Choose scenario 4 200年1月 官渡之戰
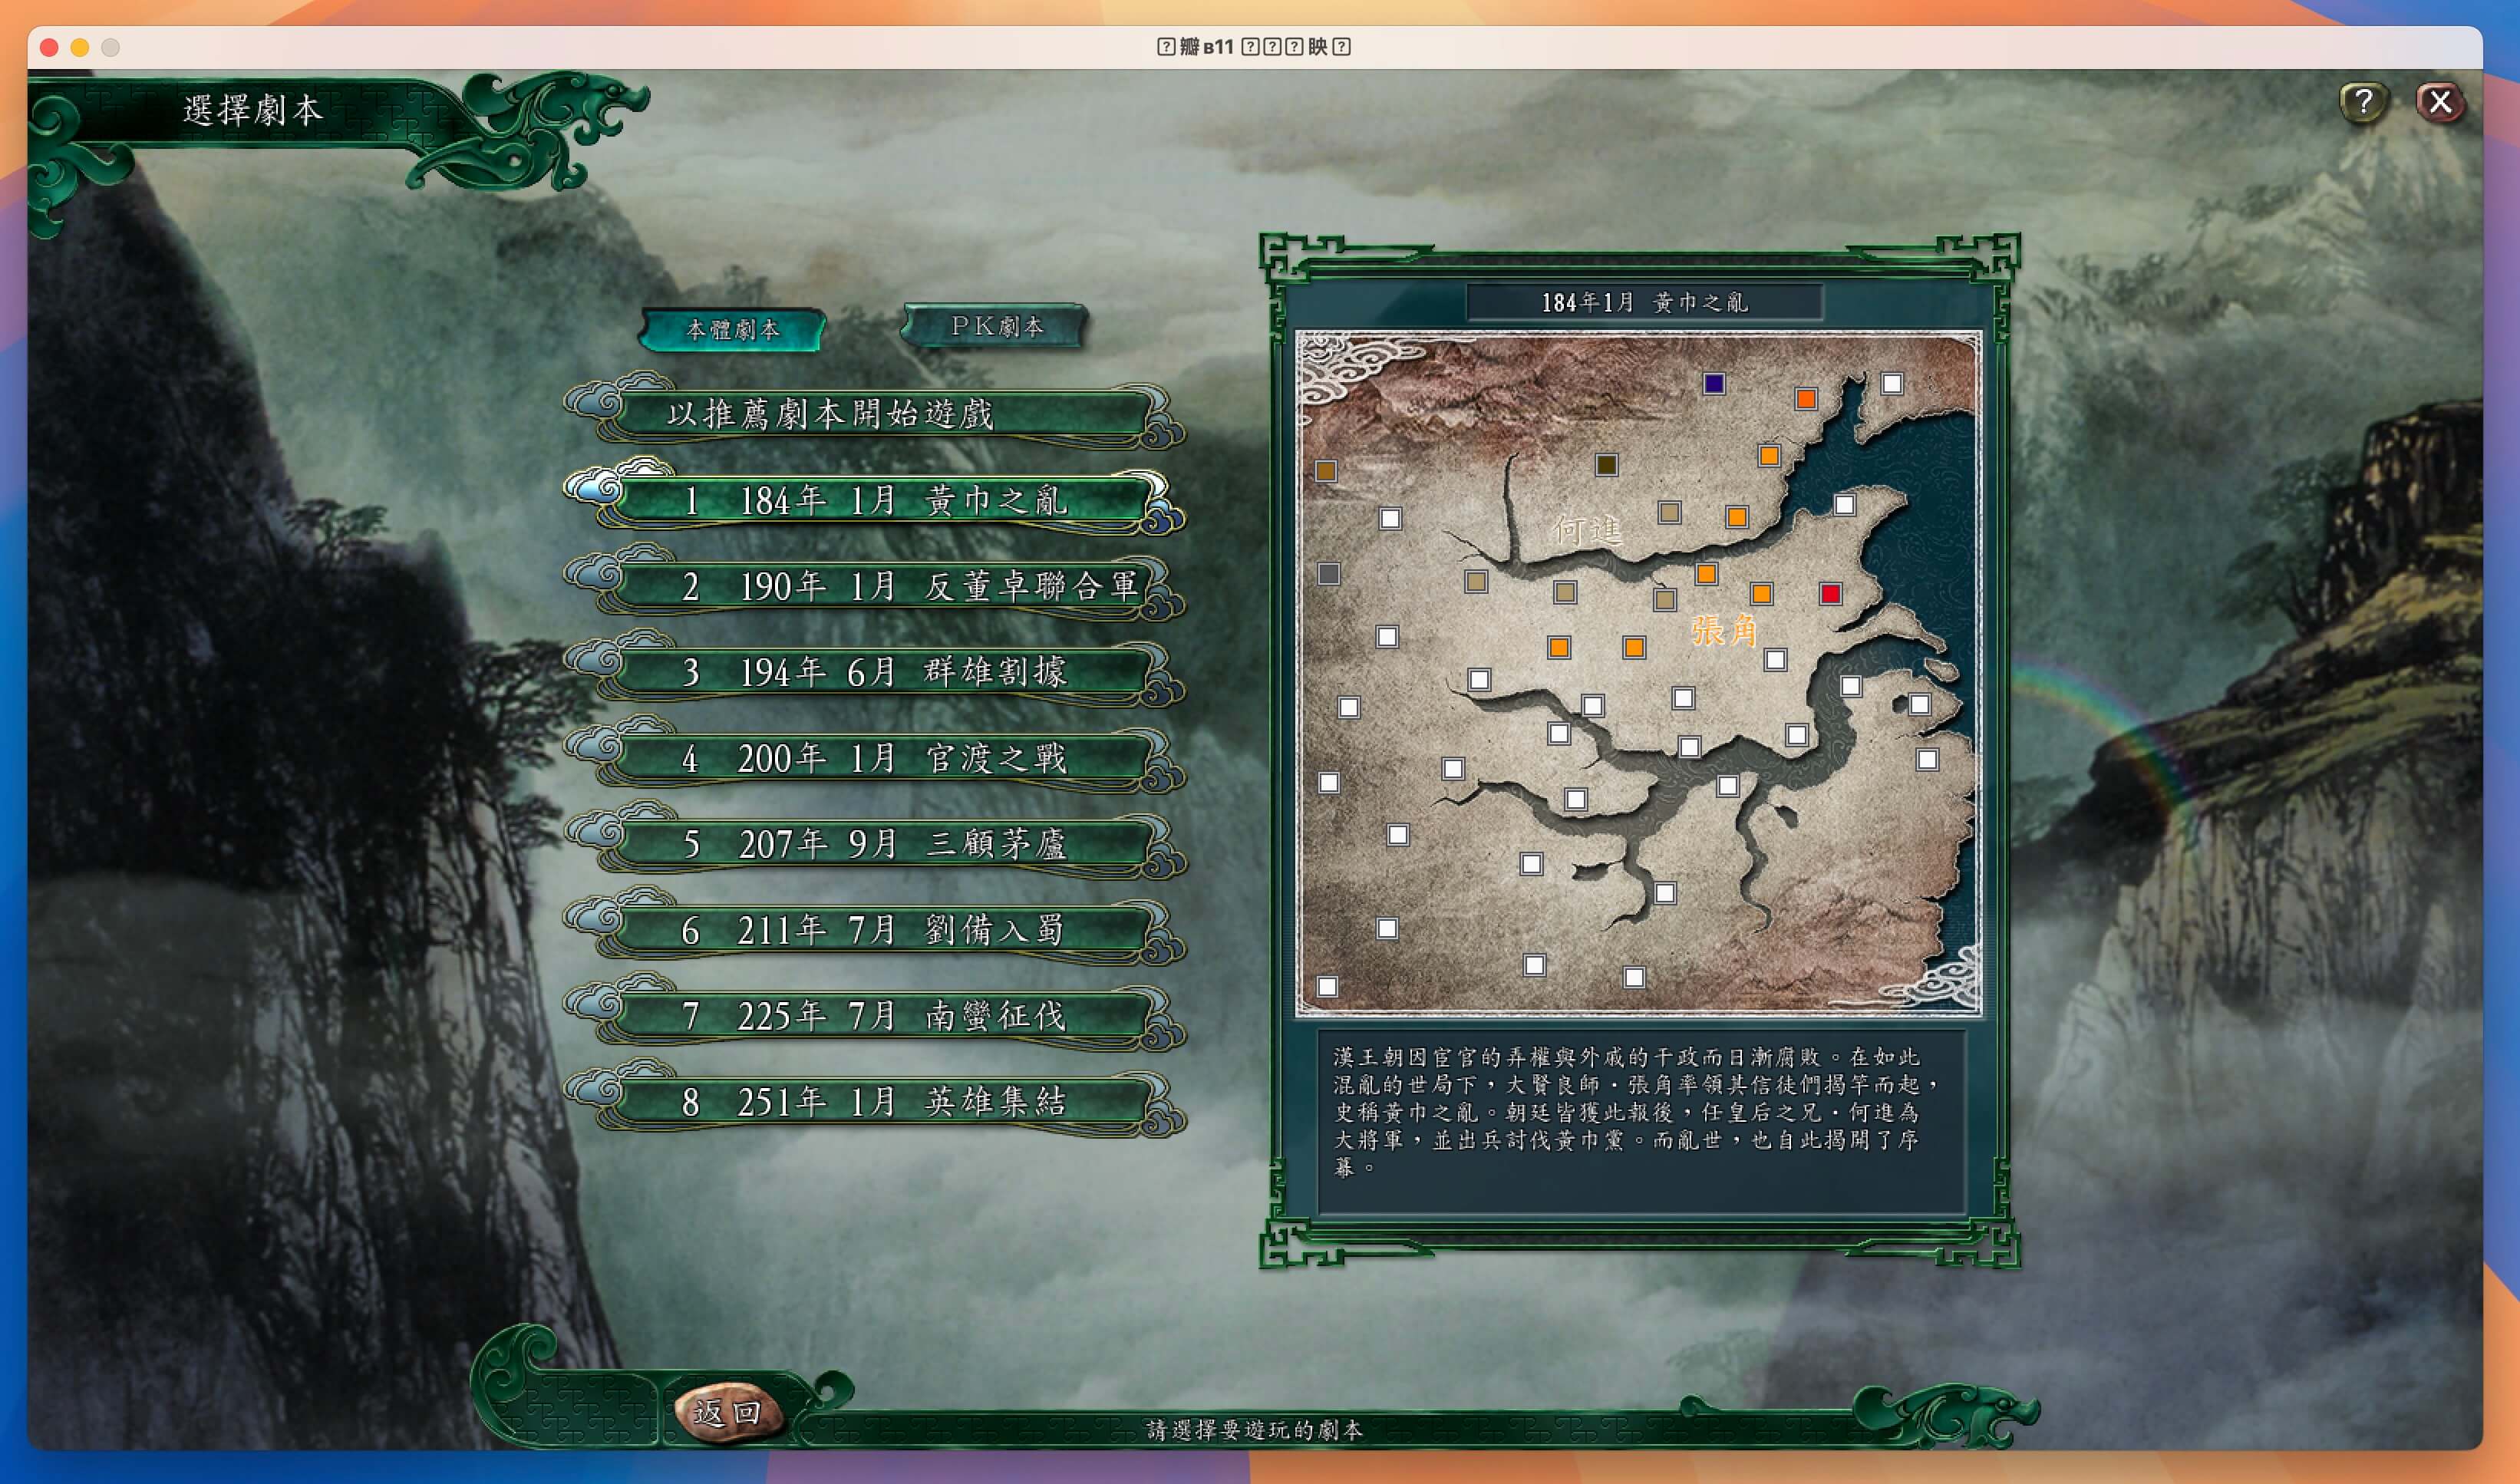The image size is (2520, 1484). (x=876, y=758)
